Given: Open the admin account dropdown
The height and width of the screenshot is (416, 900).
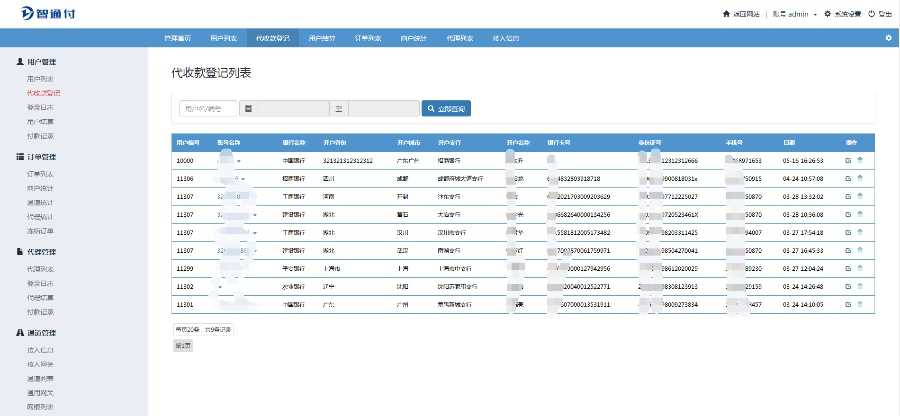Looking at the screenshot, I should pos(800,14).
